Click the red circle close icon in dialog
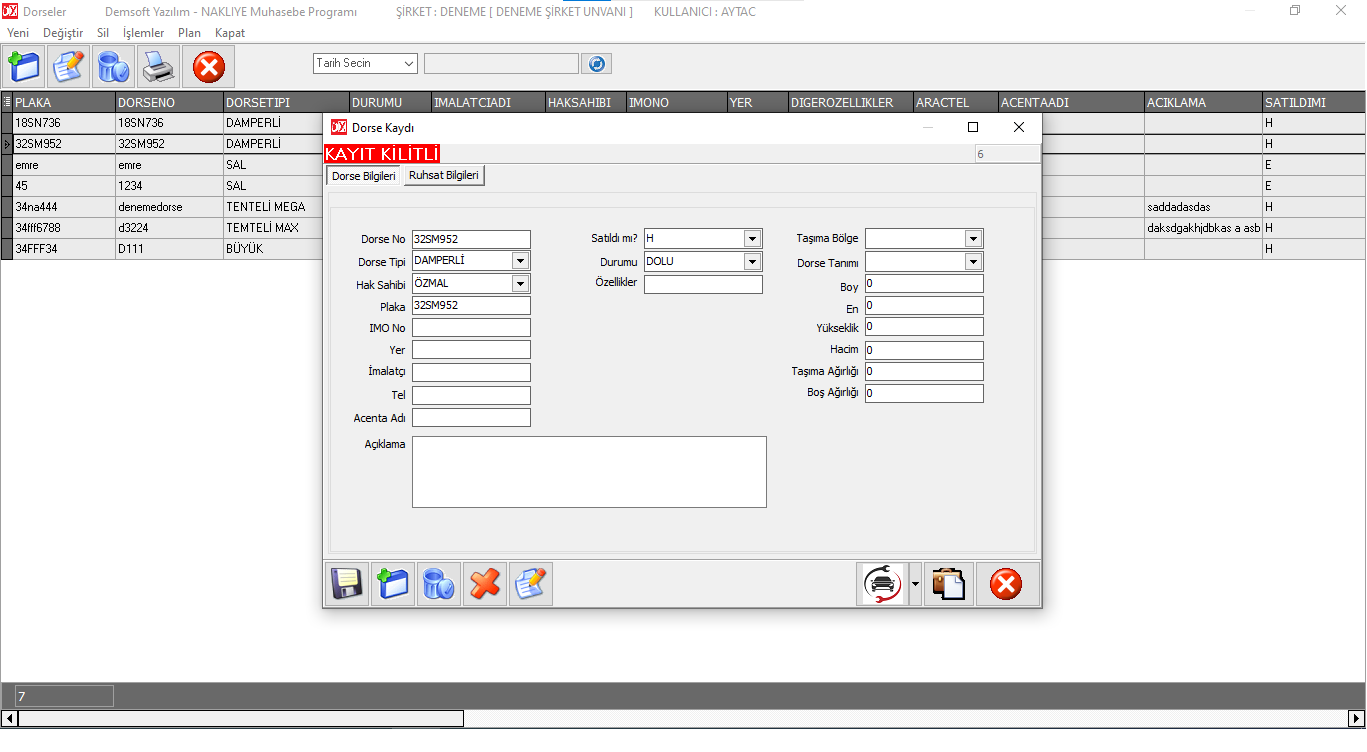The height and width of the screenshot is (752, 1367). (x=1007, y=584)
